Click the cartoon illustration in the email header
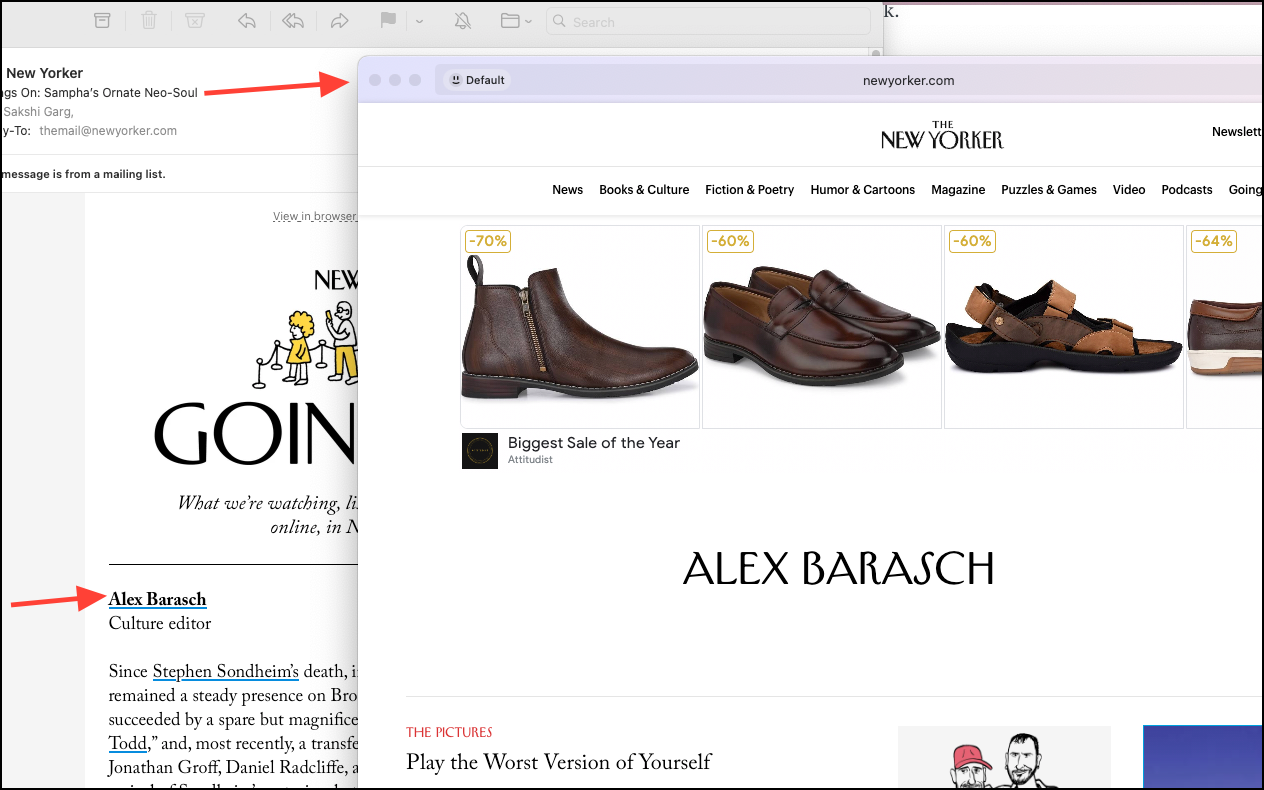This screenshot has width=1264, height=790. click(x=303, y=343)
